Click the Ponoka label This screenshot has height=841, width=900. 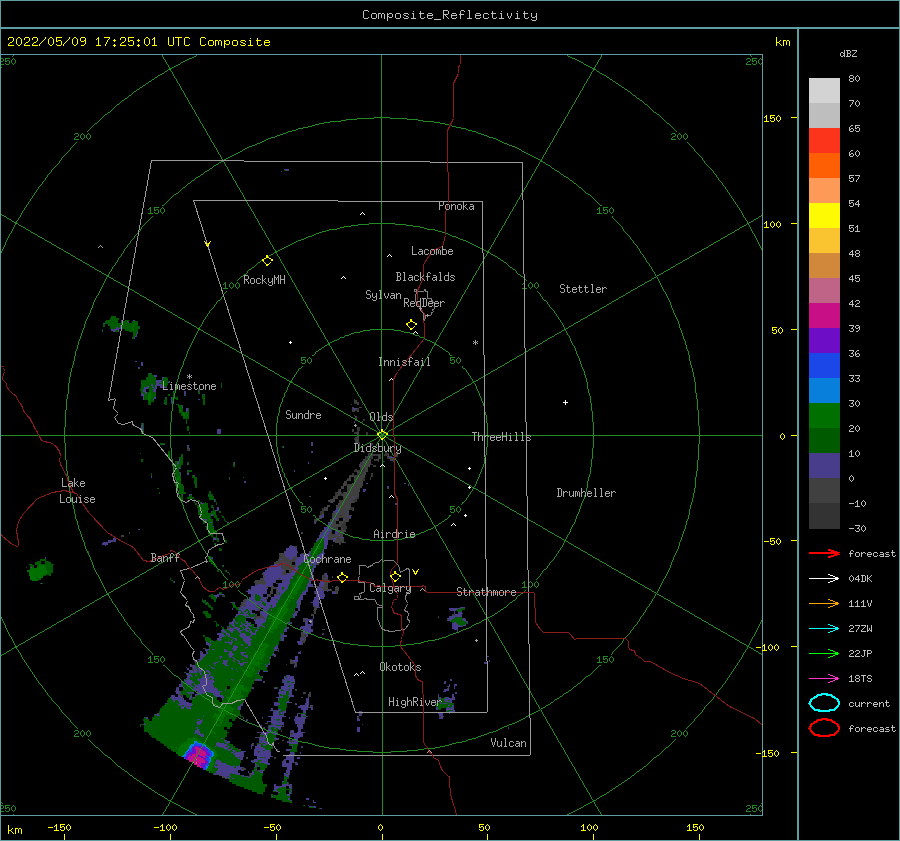(456, 206)
